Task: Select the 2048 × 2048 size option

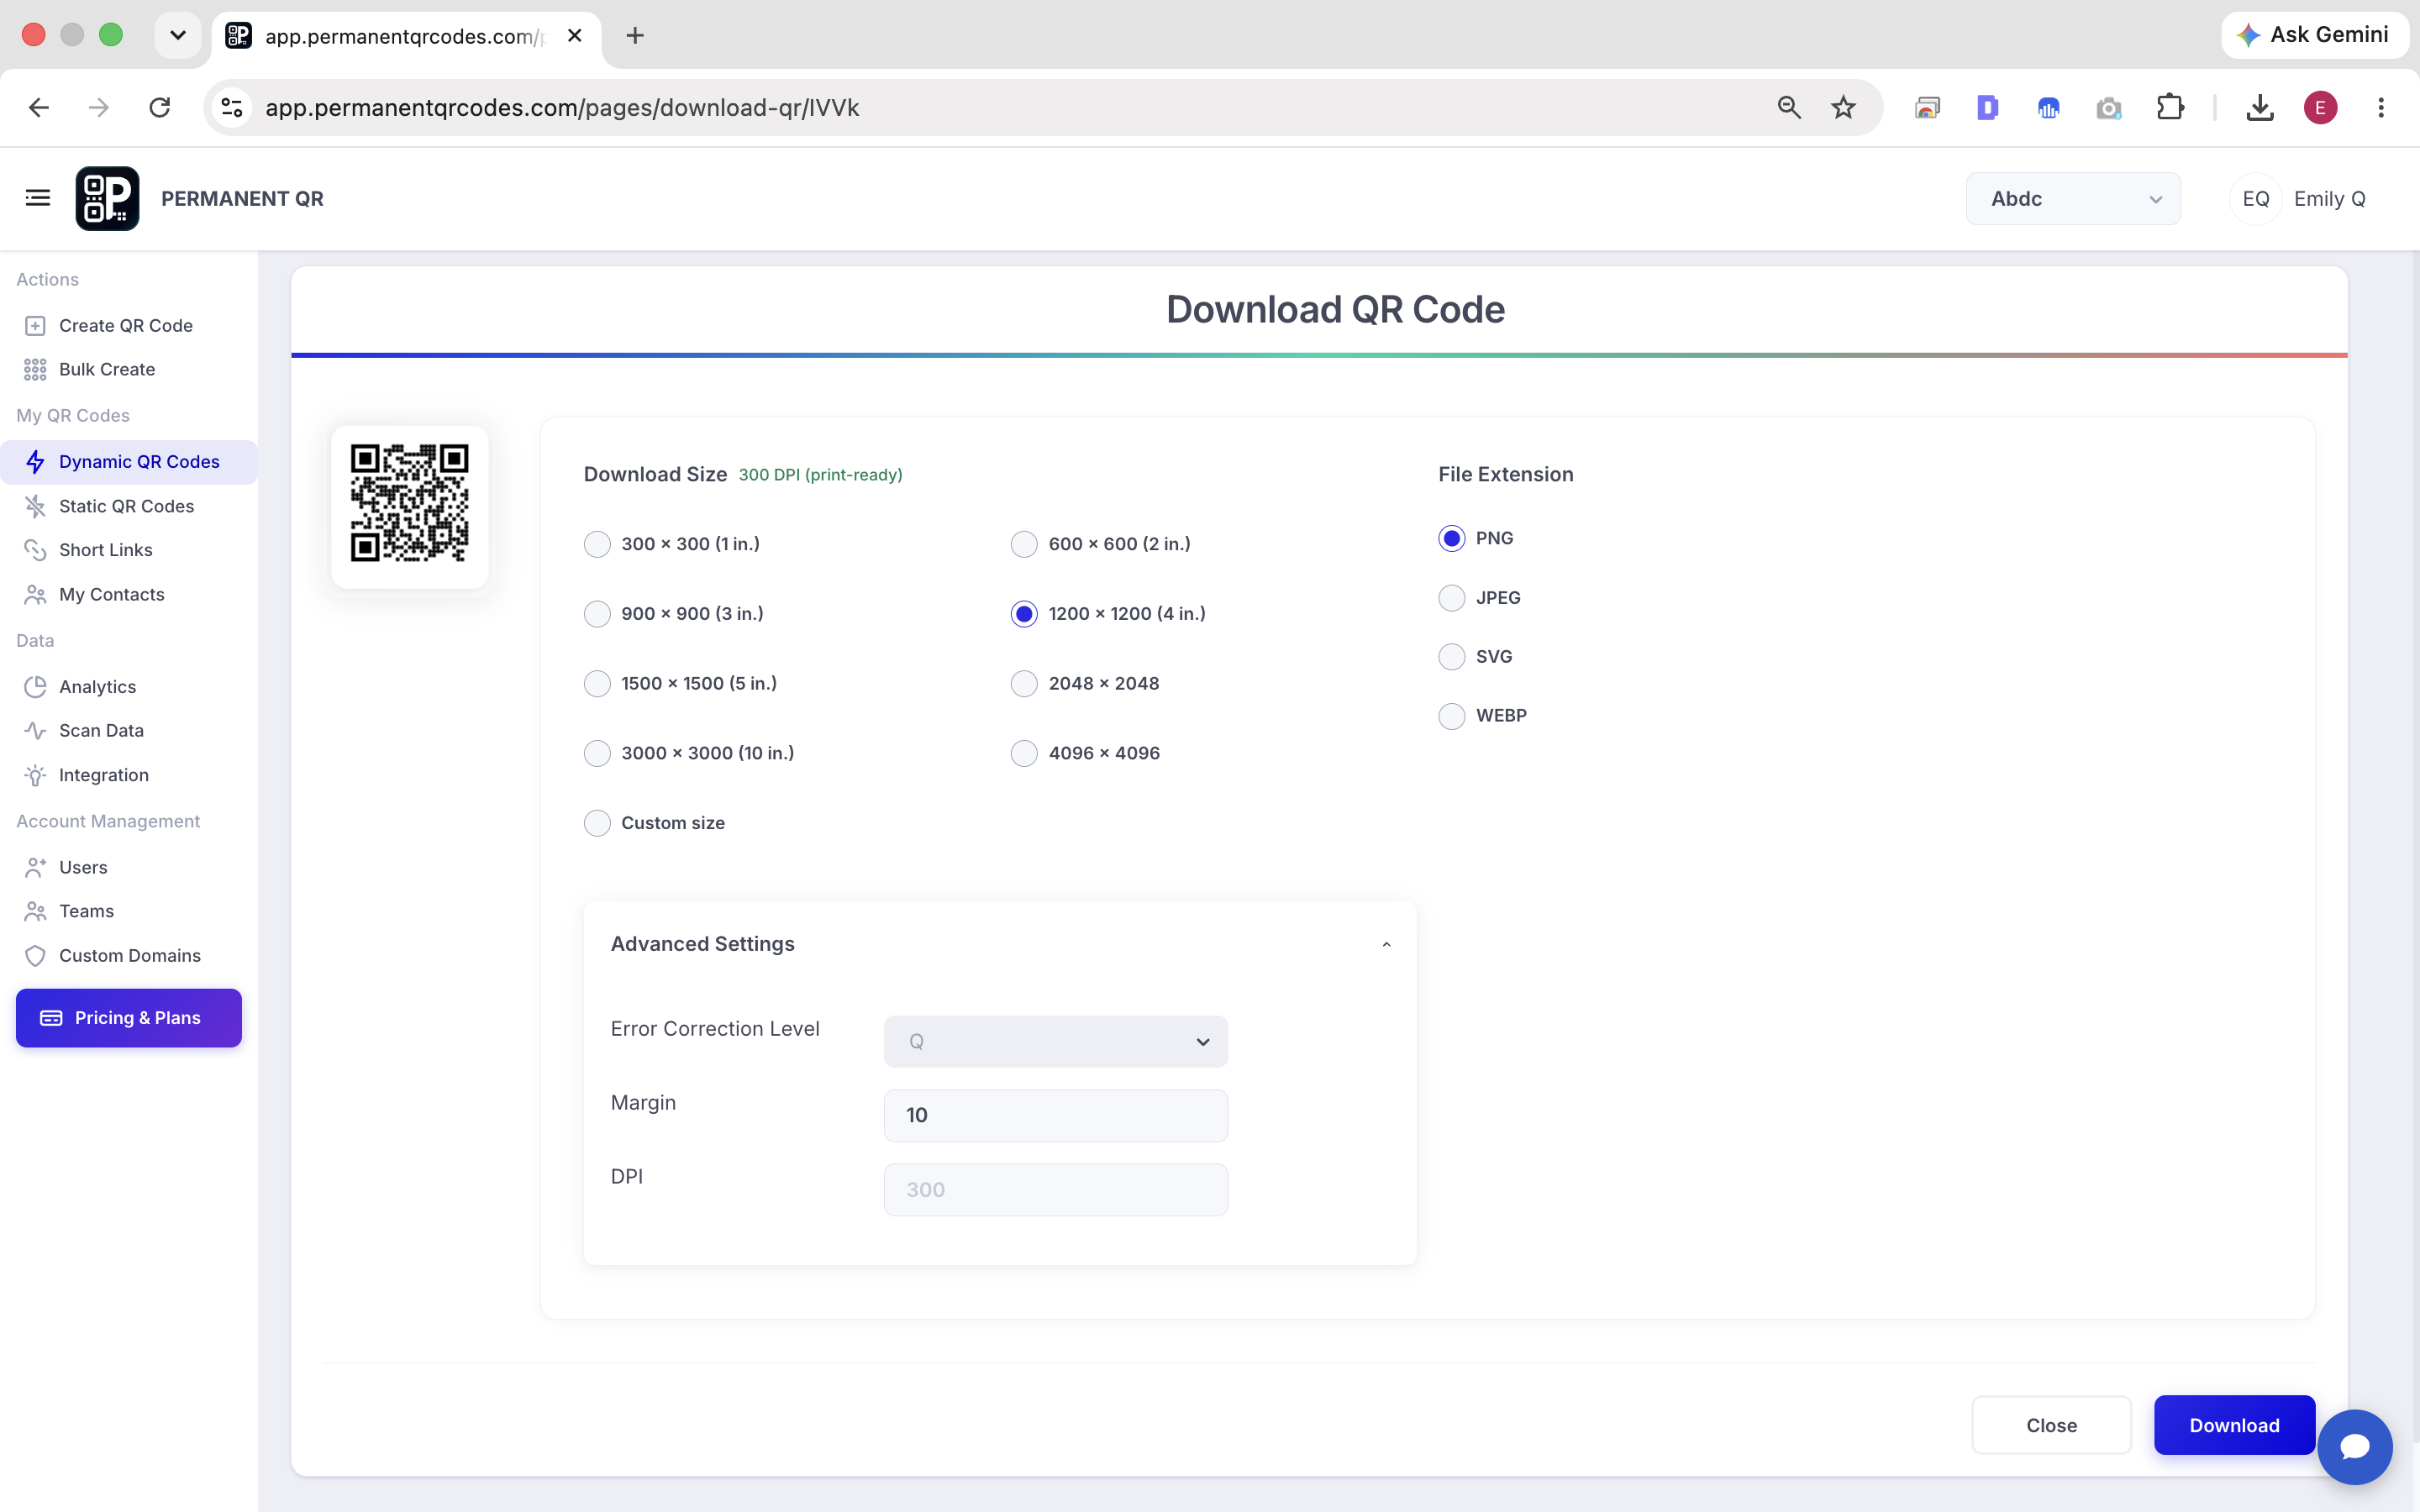Action: [x=1024, y=684]
